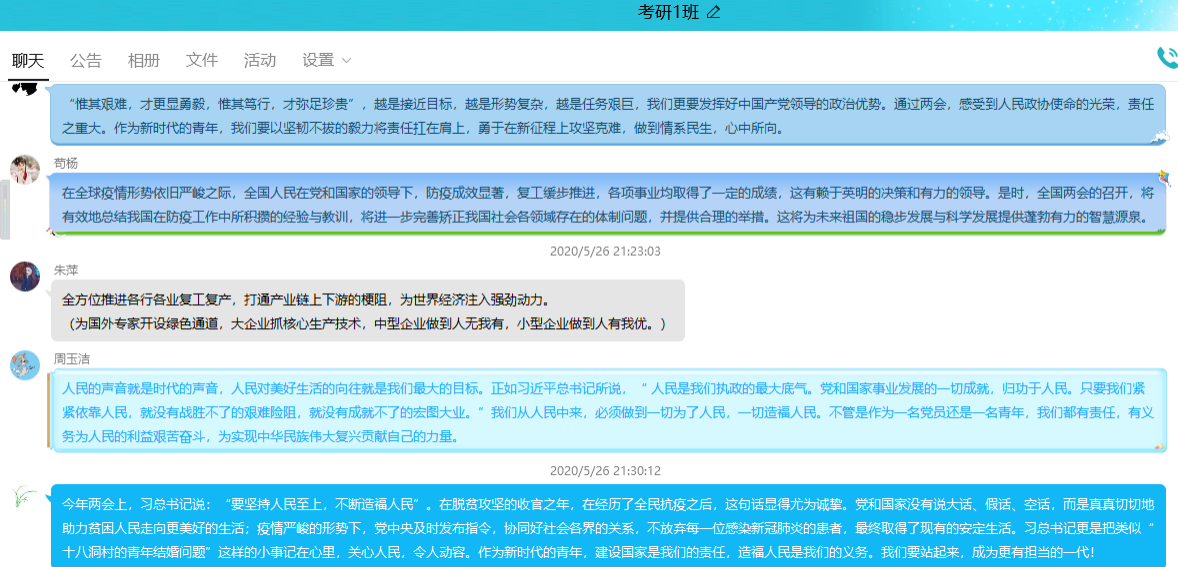Screen dimensions: 1178x567
Task: Click the collapse handle on the left edge
Action: [5, 210]
